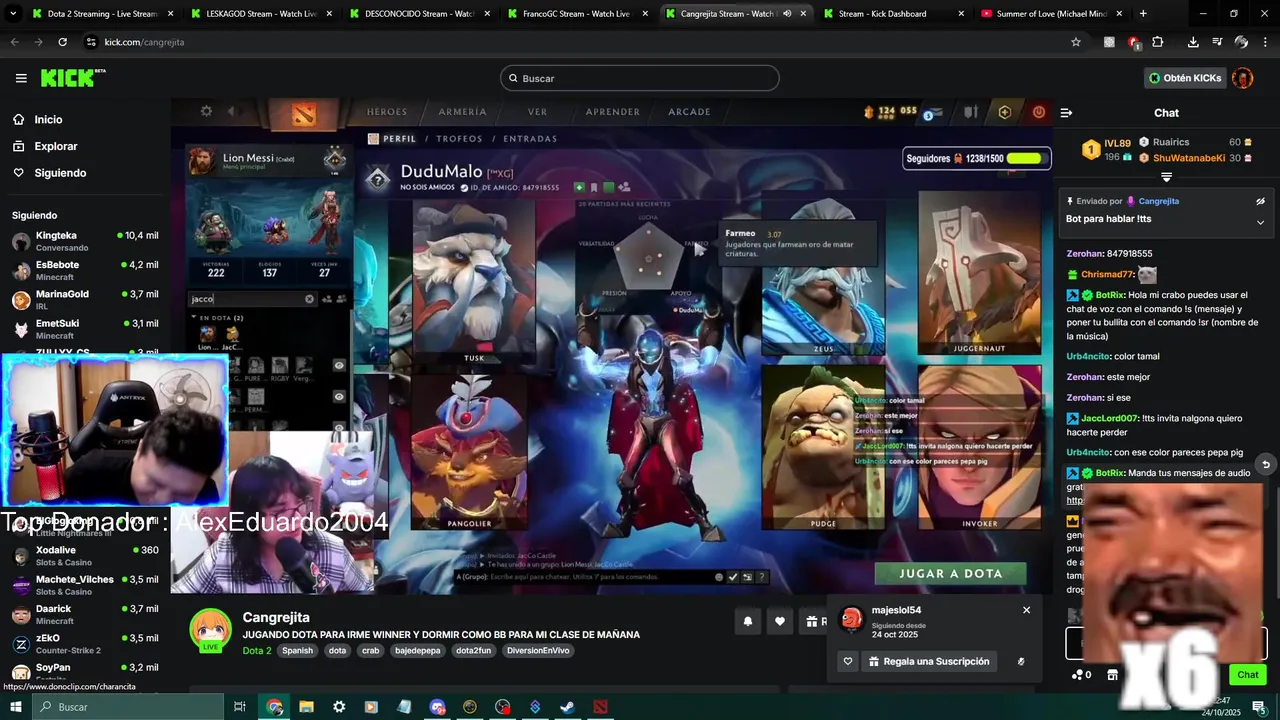The image size is (1280, 720).
Task: Expand the gift leaderboard below ShuWatanabeKi
Action: [1166, 177]
